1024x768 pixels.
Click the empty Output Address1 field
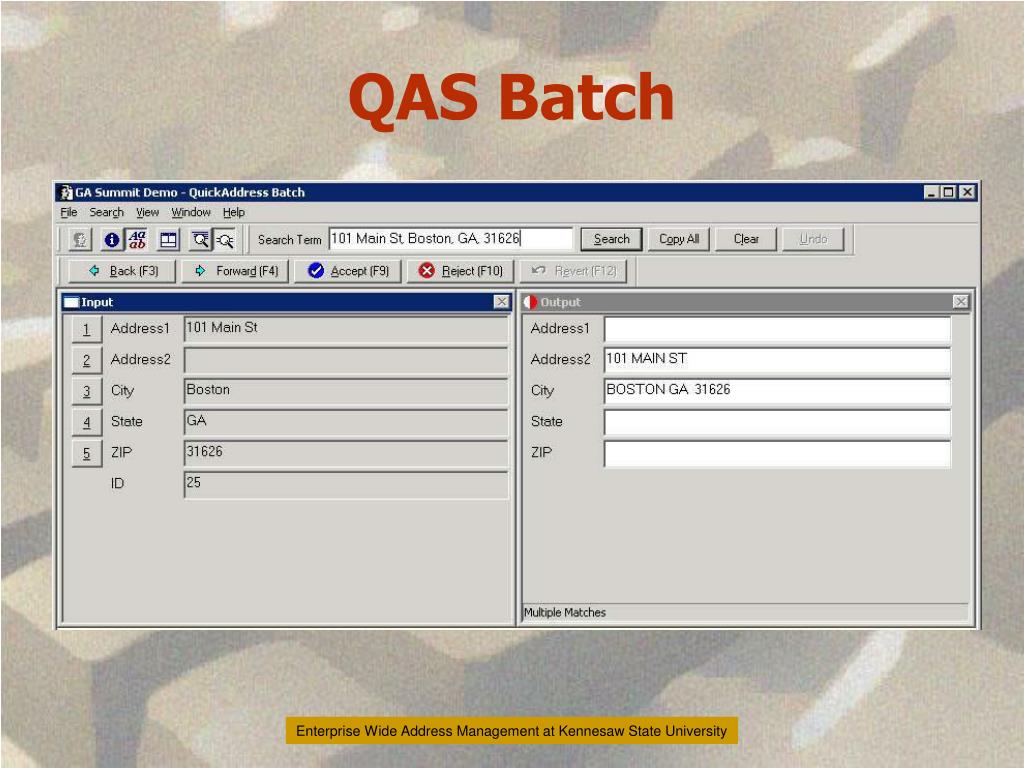tap(777, 329)
